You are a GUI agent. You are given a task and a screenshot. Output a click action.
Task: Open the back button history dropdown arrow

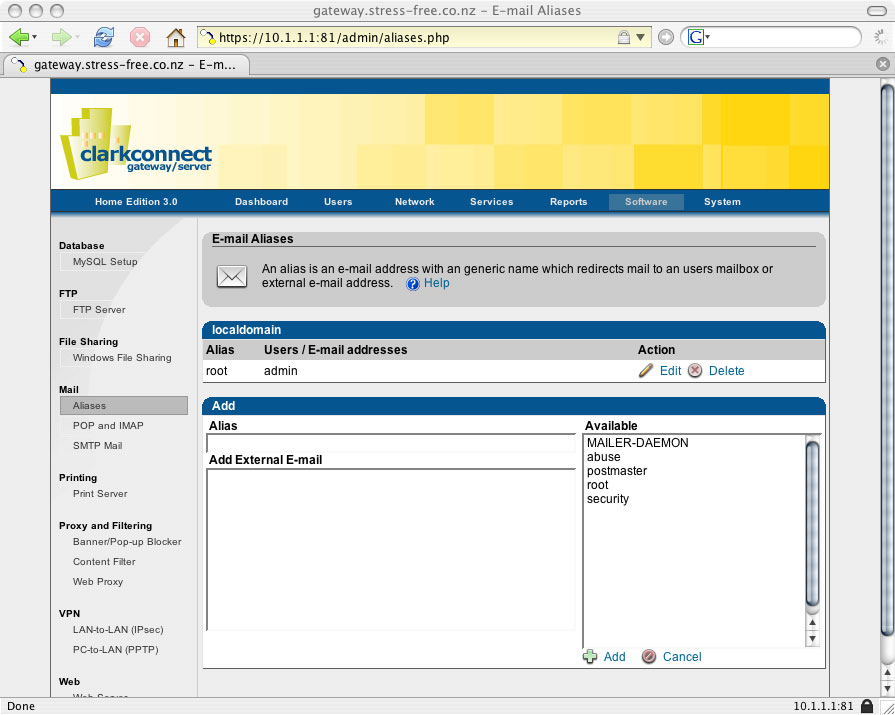[x=35, y=38]
